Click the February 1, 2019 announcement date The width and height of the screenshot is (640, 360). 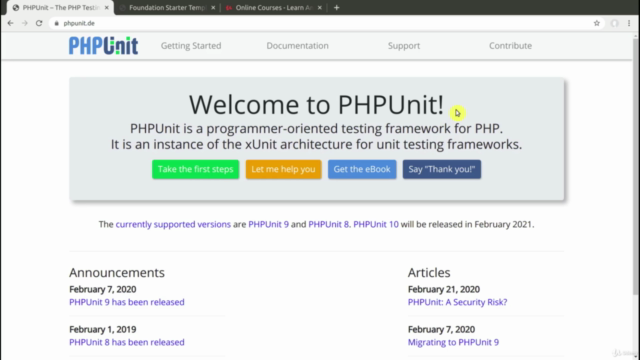(102, 329)
